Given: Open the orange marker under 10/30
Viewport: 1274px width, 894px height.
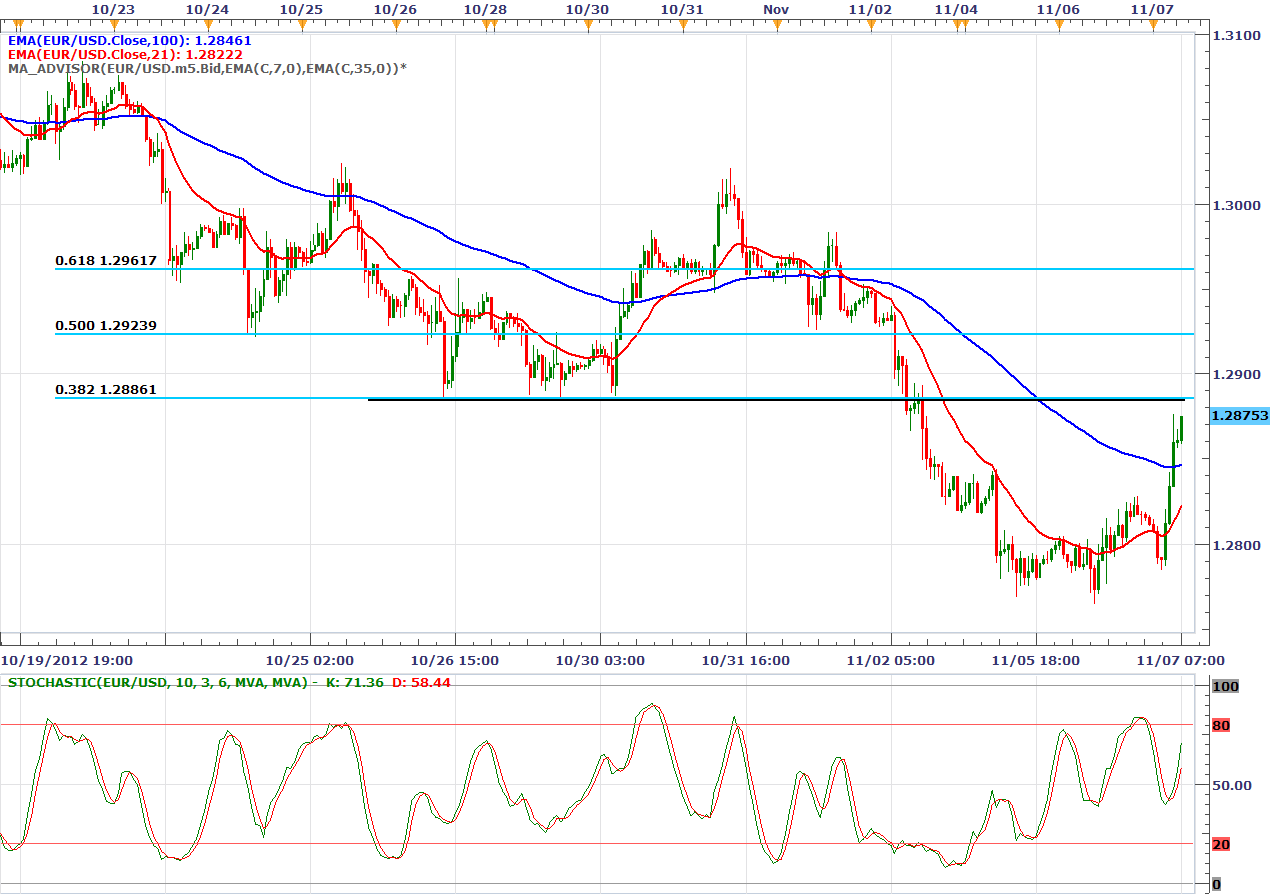Looking at the screenshot, I should coord(587,23).
